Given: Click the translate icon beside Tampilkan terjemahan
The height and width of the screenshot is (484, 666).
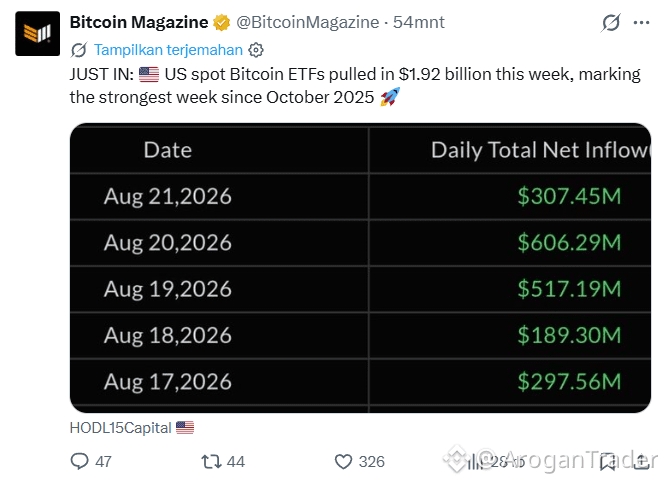Looking at the screenshot, I should pyautogui.click(x=79, y=50).
